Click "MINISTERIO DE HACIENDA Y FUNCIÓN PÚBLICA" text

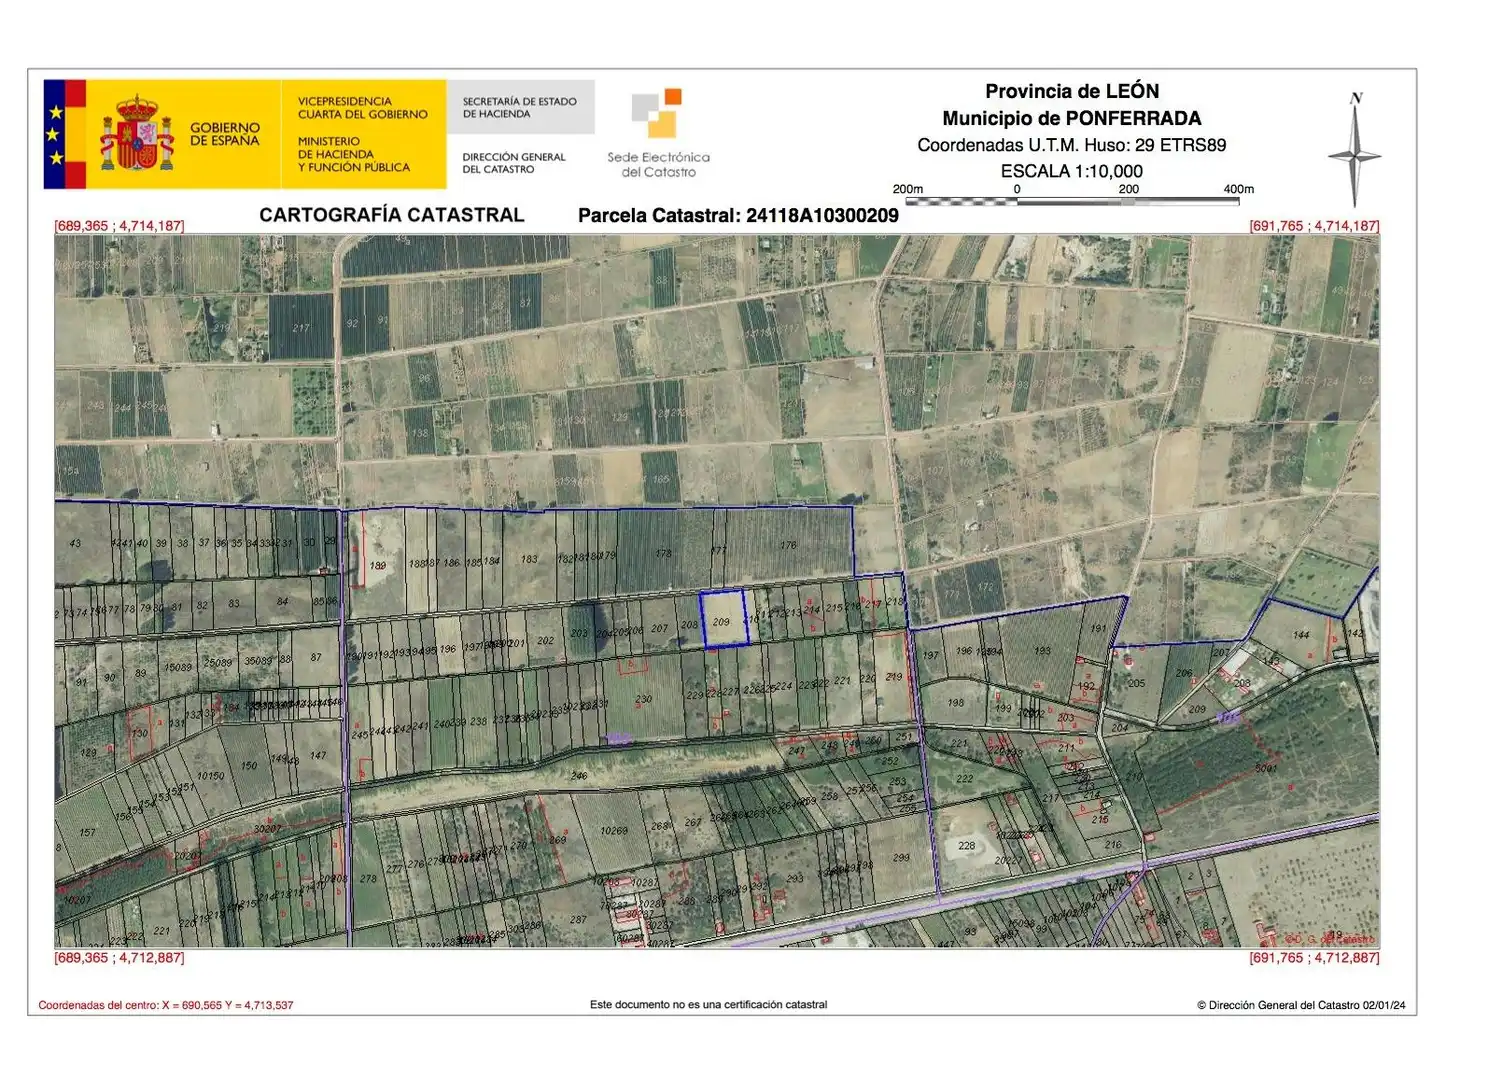click(x=354, y=155)
